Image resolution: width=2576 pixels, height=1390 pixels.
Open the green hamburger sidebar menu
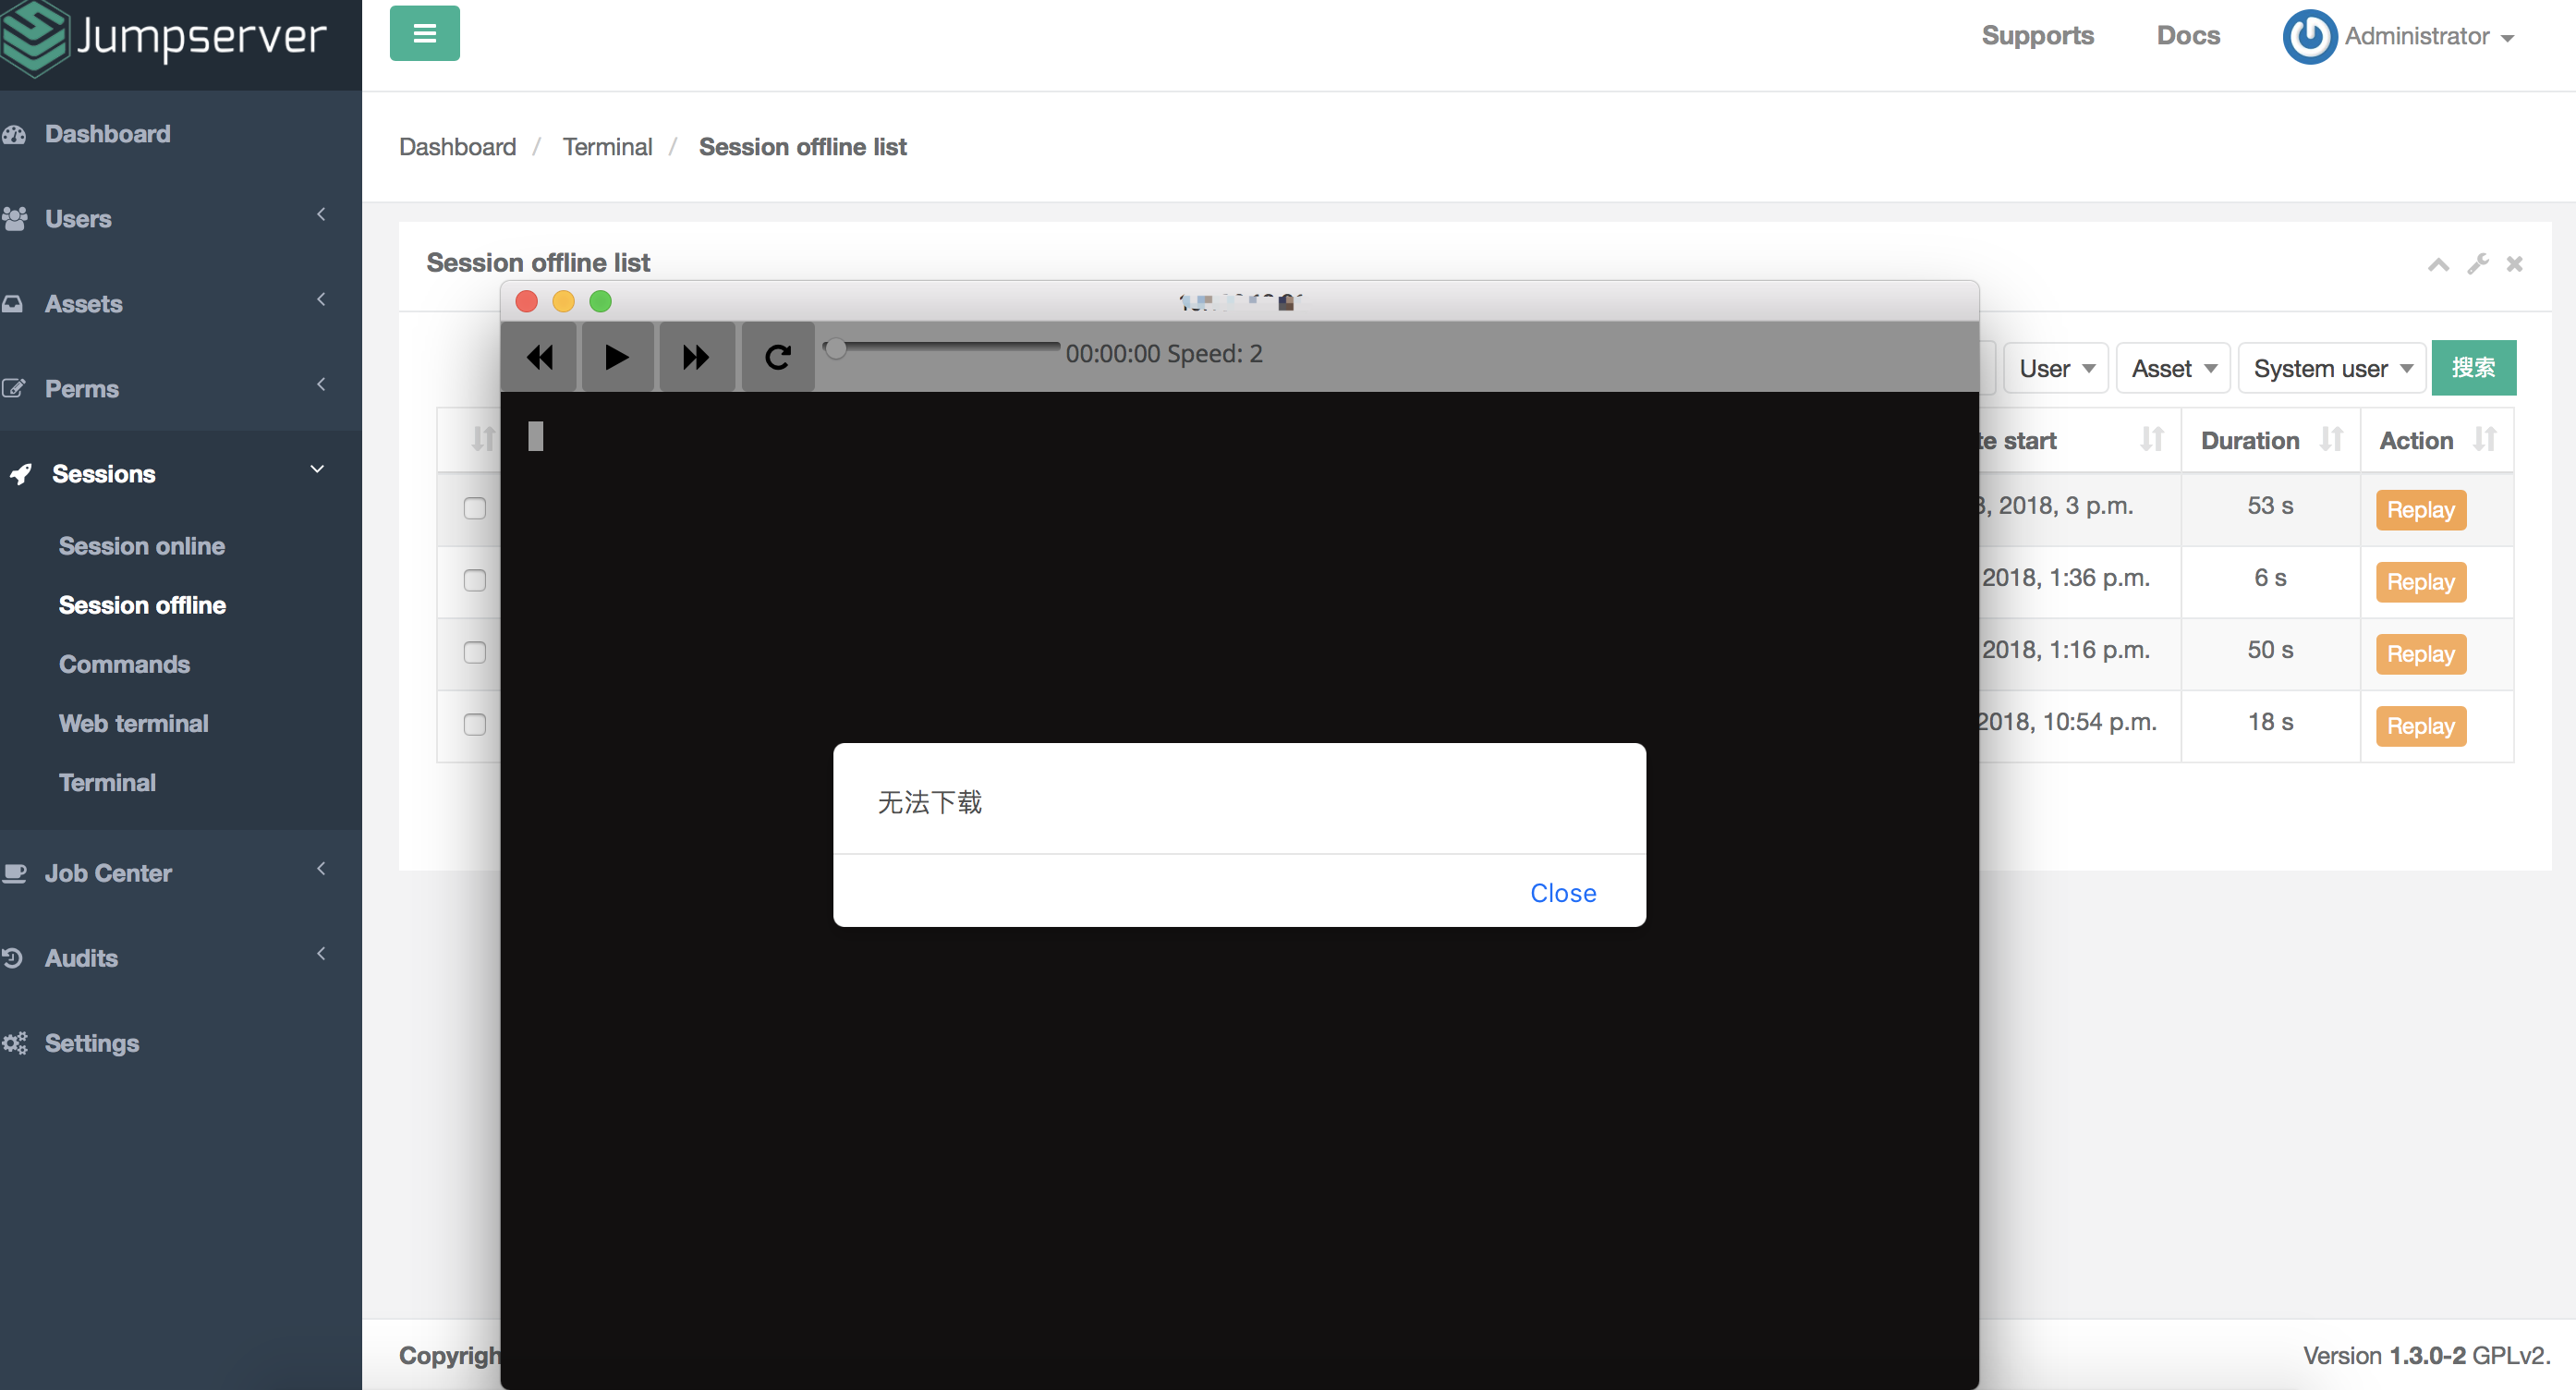[x=423, y=33]
